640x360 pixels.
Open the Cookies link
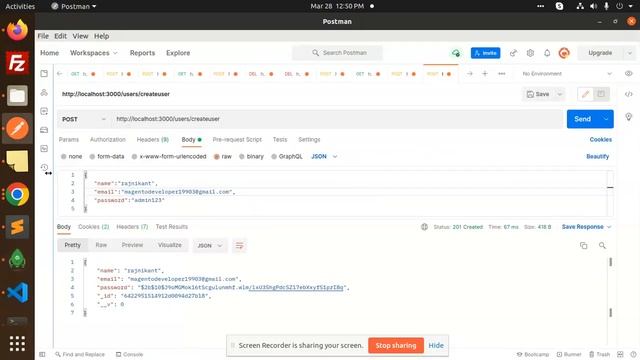pos(600,140)
